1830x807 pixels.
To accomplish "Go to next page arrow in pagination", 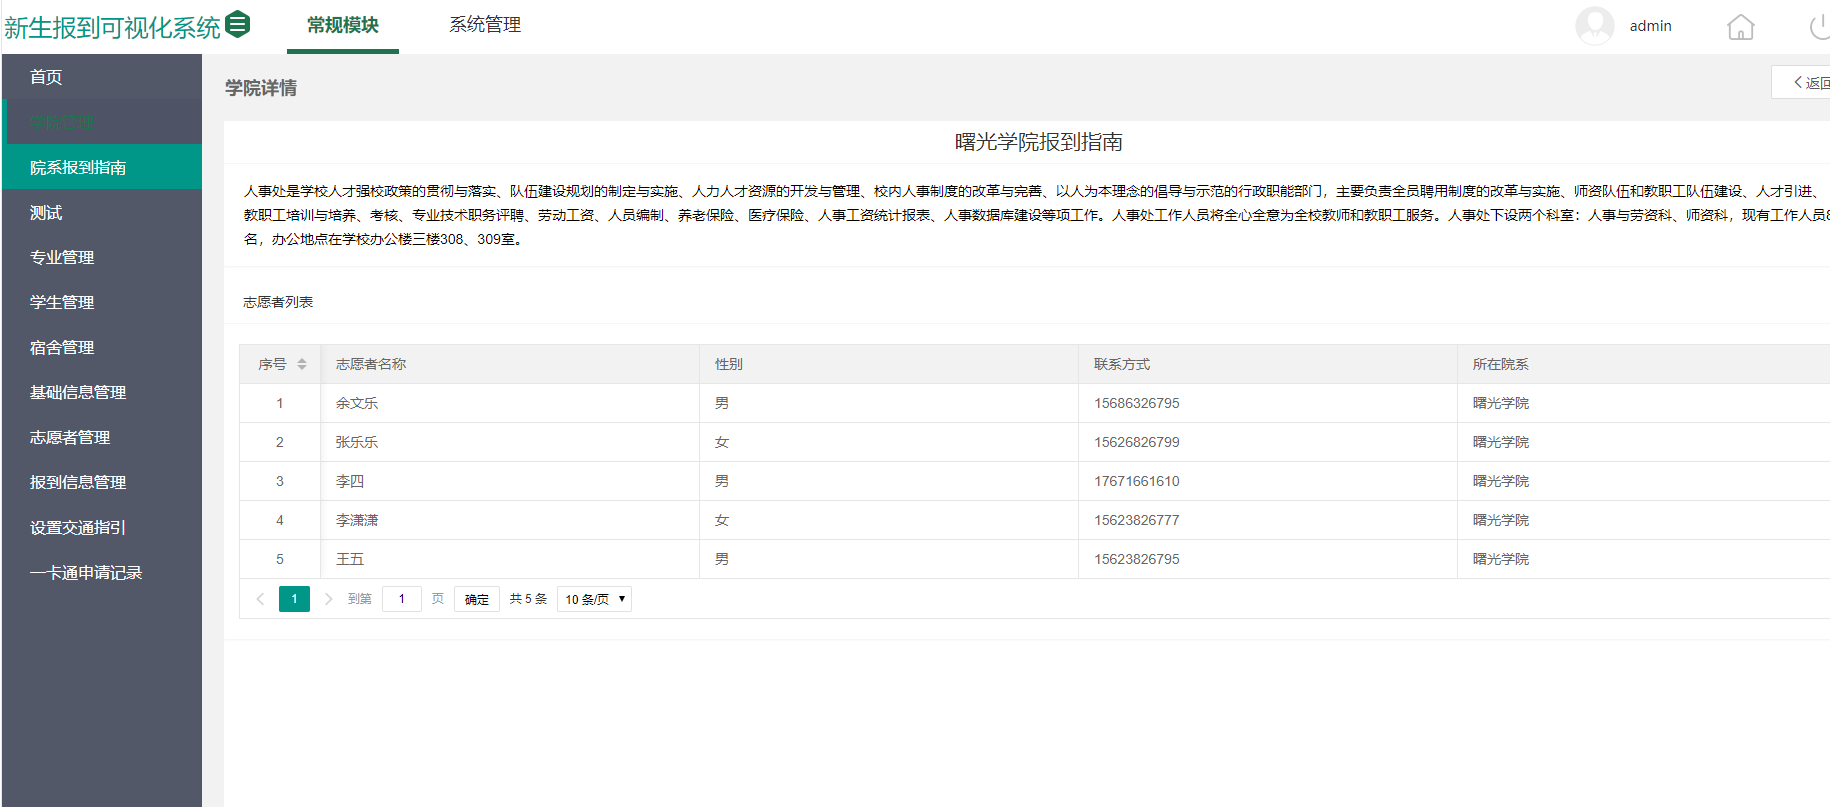I will pyautogui.click(x=328, y=599).
